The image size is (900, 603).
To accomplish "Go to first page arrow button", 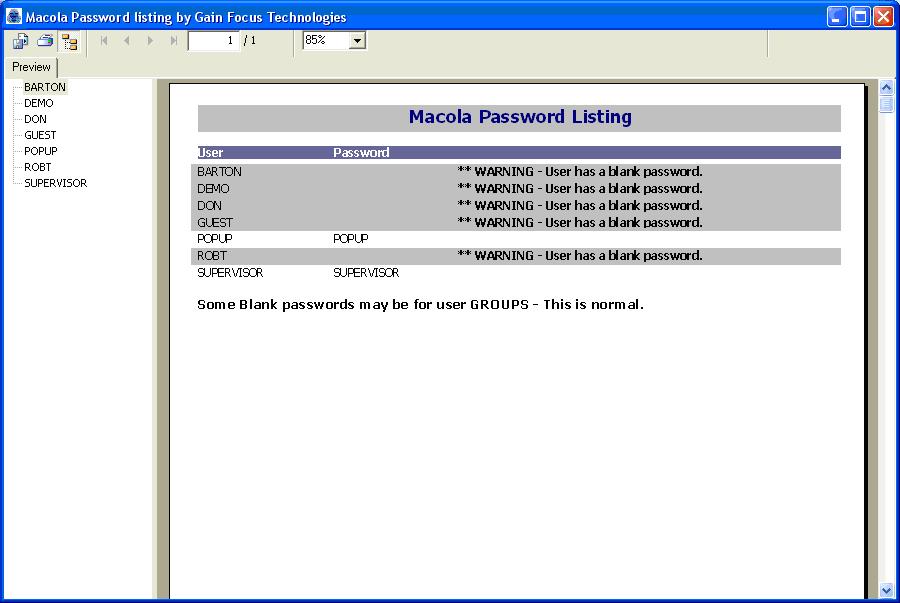I will tap(104, 41).
